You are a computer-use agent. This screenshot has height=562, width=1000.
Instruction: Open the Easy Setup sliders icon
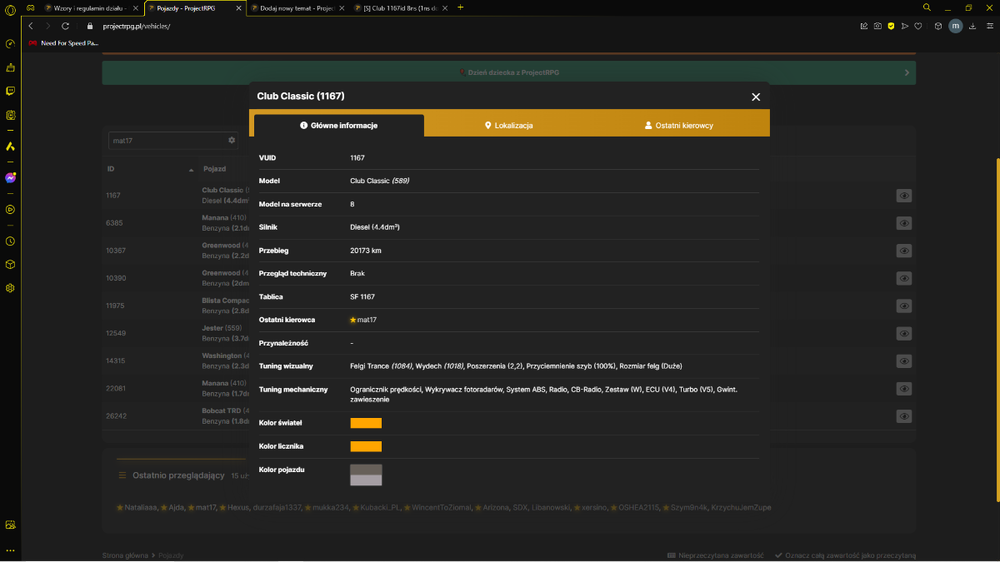click(990, 26)
